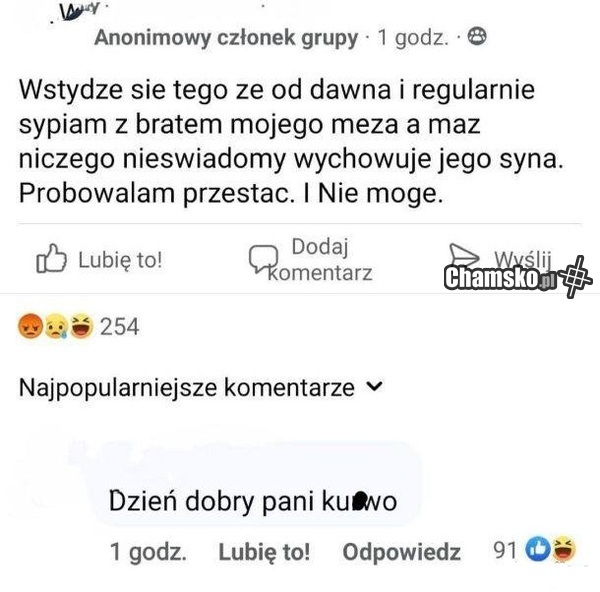Click the Dodaj komentarz text
Image resolution: width=600 pixels, height=592 pixels.
pyautogui.click(x=320, y=259)
